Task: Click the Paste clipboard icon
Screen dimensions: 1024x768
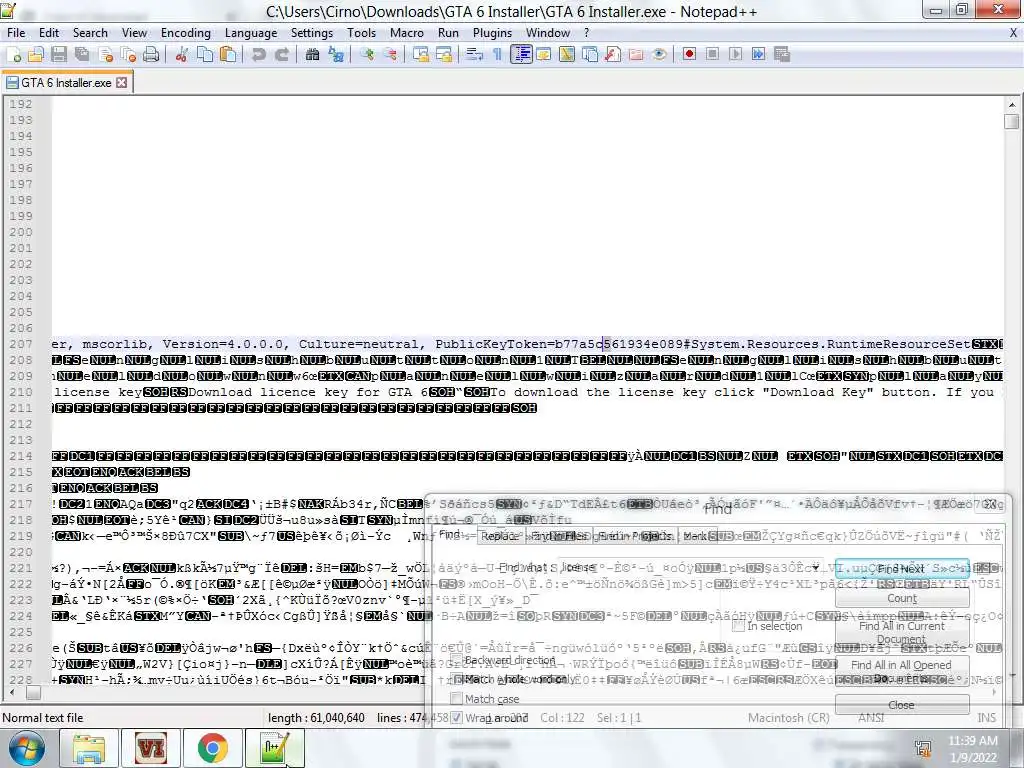Action: pos(228,55)
